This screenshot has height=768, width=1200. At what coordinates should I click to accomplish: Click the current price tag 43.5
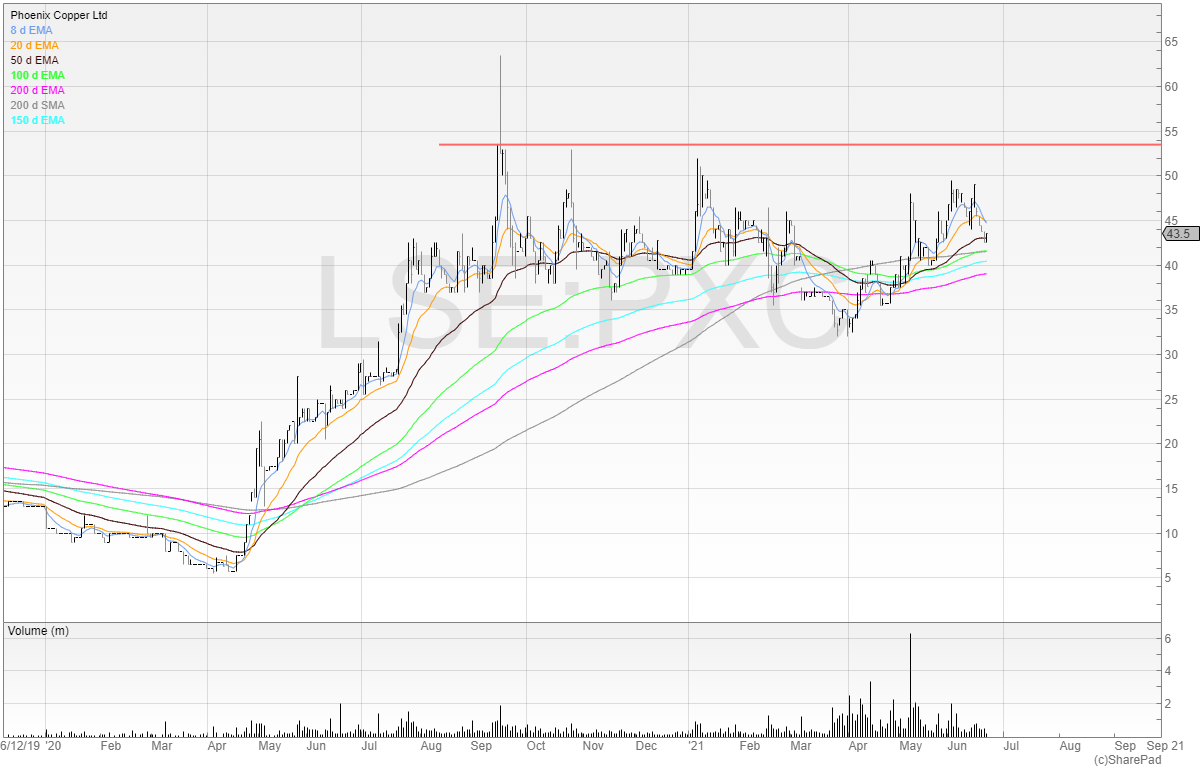click(x=1180, y=234)
